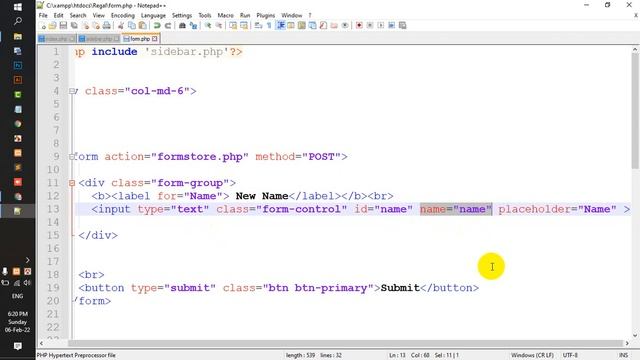The height and width of the screenshot is (360, 640).
Task: Click highlighted name="name" text
Action: pyautogui.click(x=456, y=209)
